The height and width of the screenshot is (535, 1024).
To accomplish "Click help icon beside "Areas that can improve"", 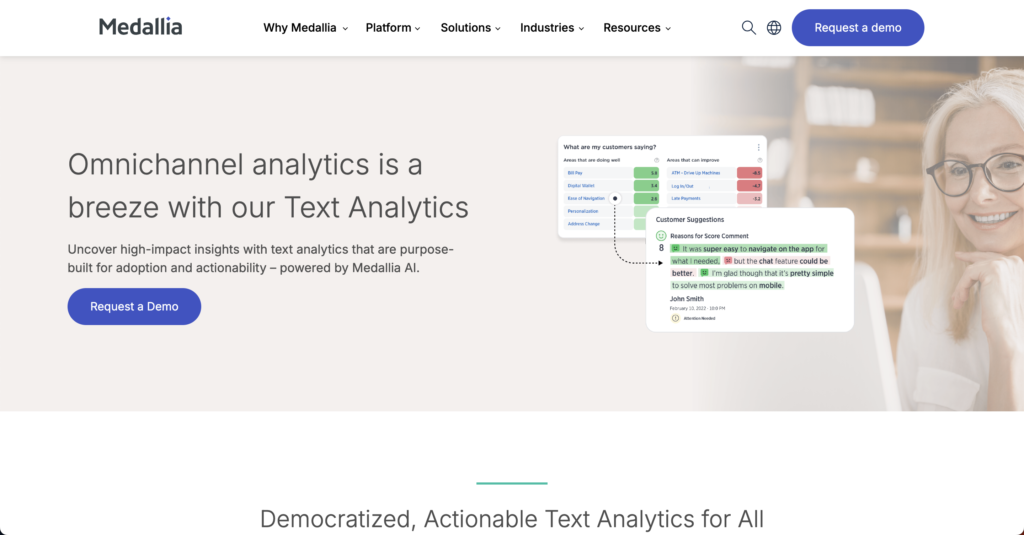I will click(x=759, y=160).
